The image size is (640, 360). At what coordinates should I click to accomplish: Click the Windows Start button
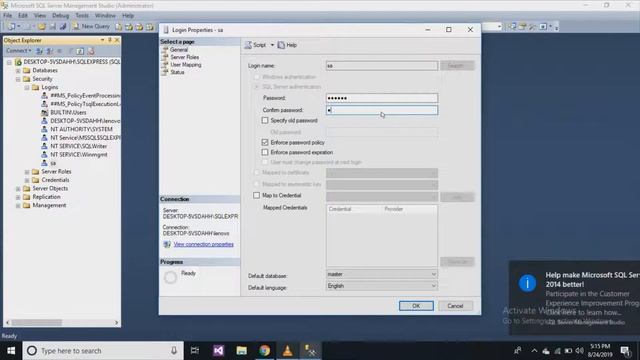11,351
